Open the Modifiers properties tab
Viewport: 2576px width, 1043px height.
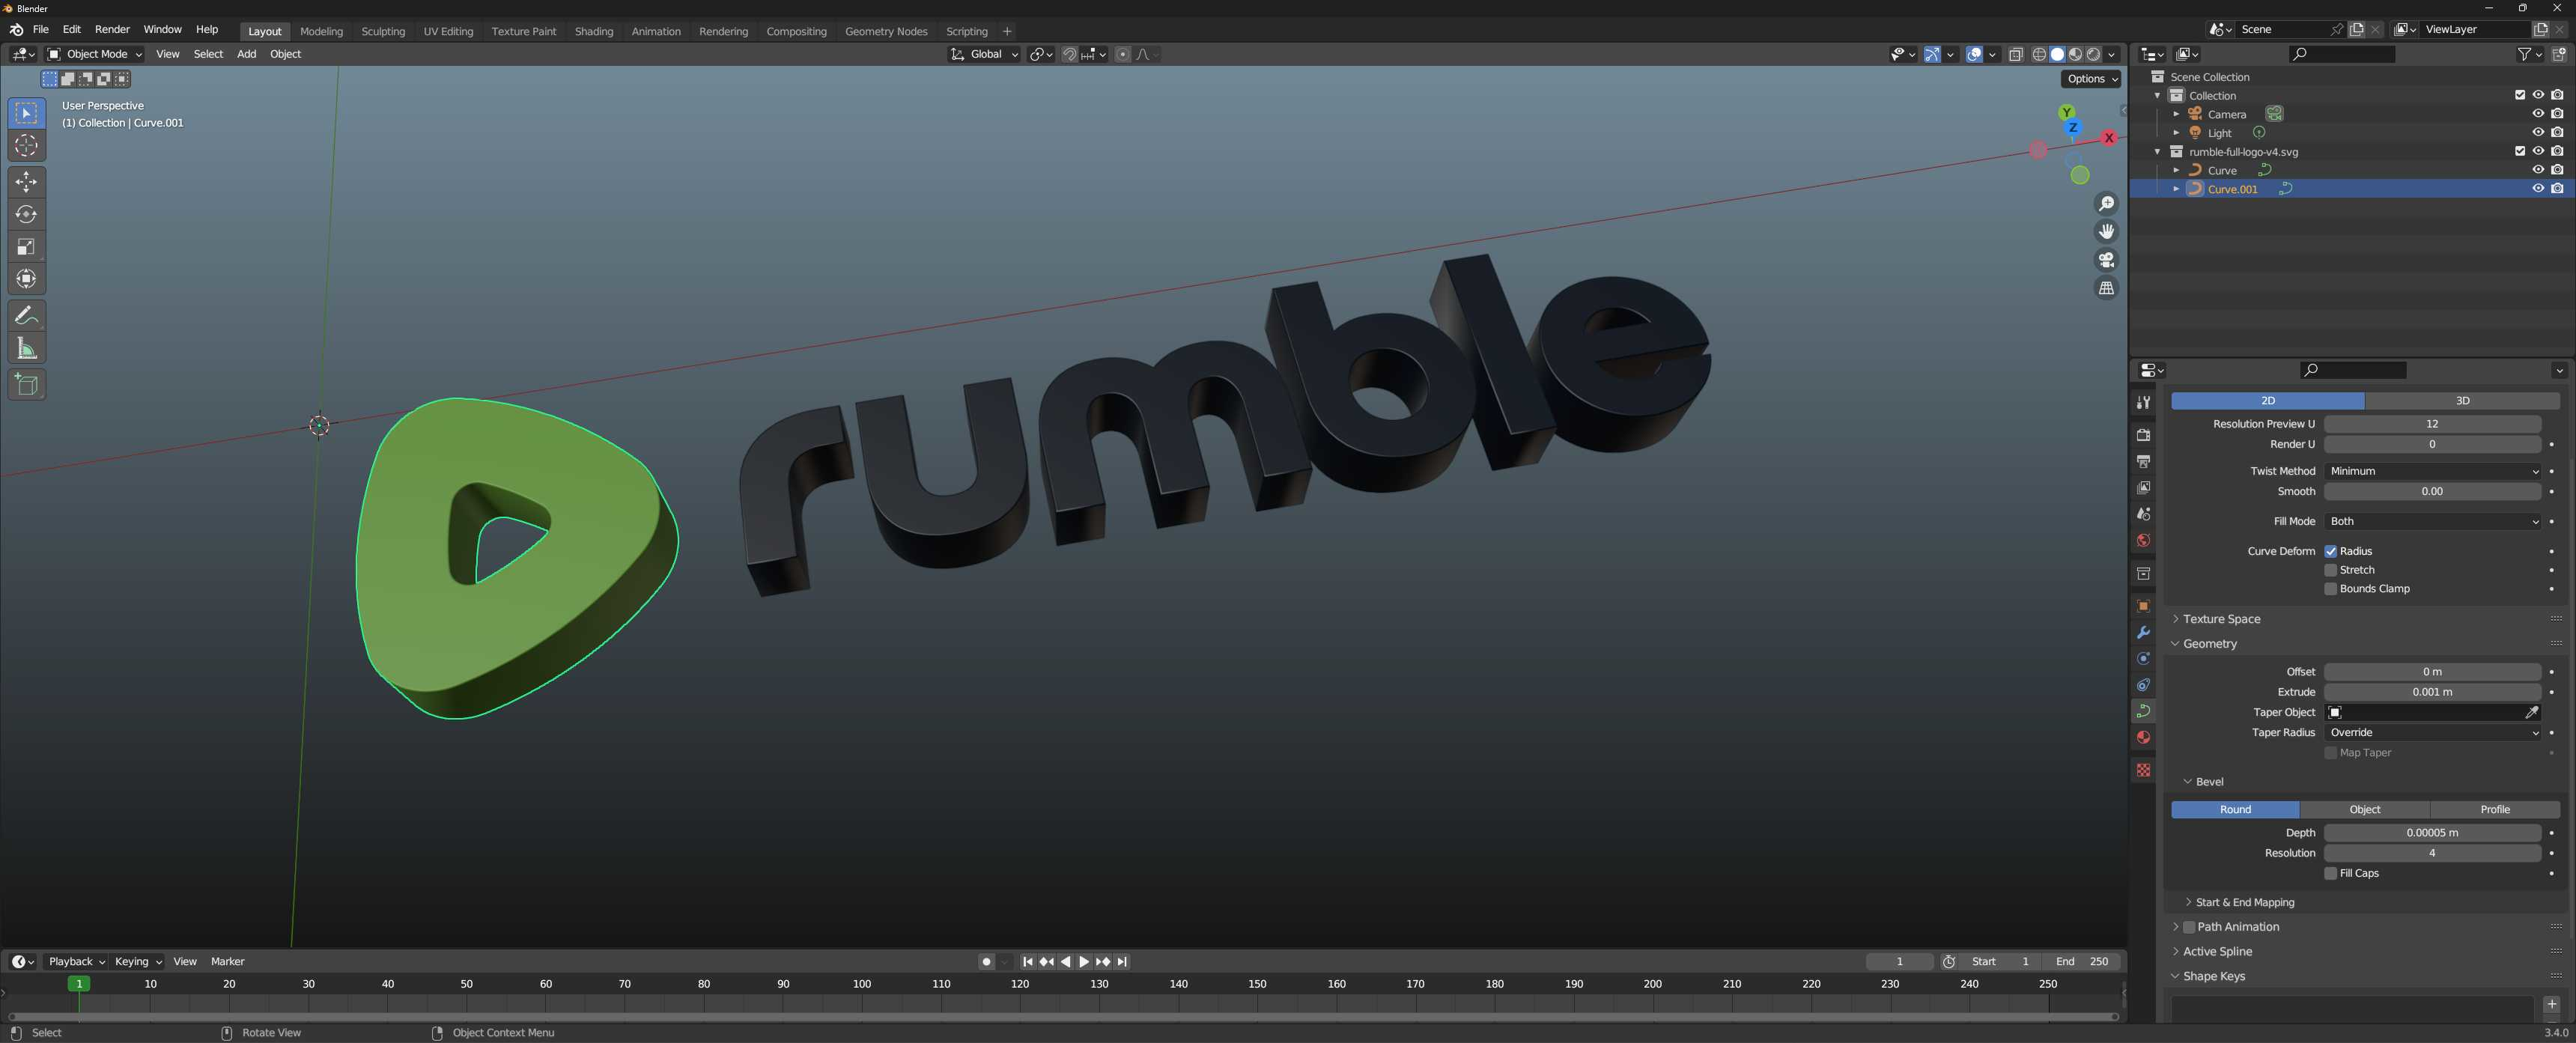point(2143,633)
